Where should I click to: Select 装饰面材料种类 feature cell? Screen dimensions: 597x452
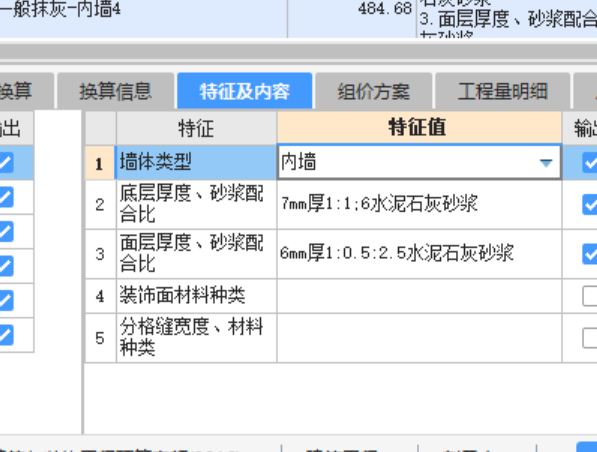point(196,296)
